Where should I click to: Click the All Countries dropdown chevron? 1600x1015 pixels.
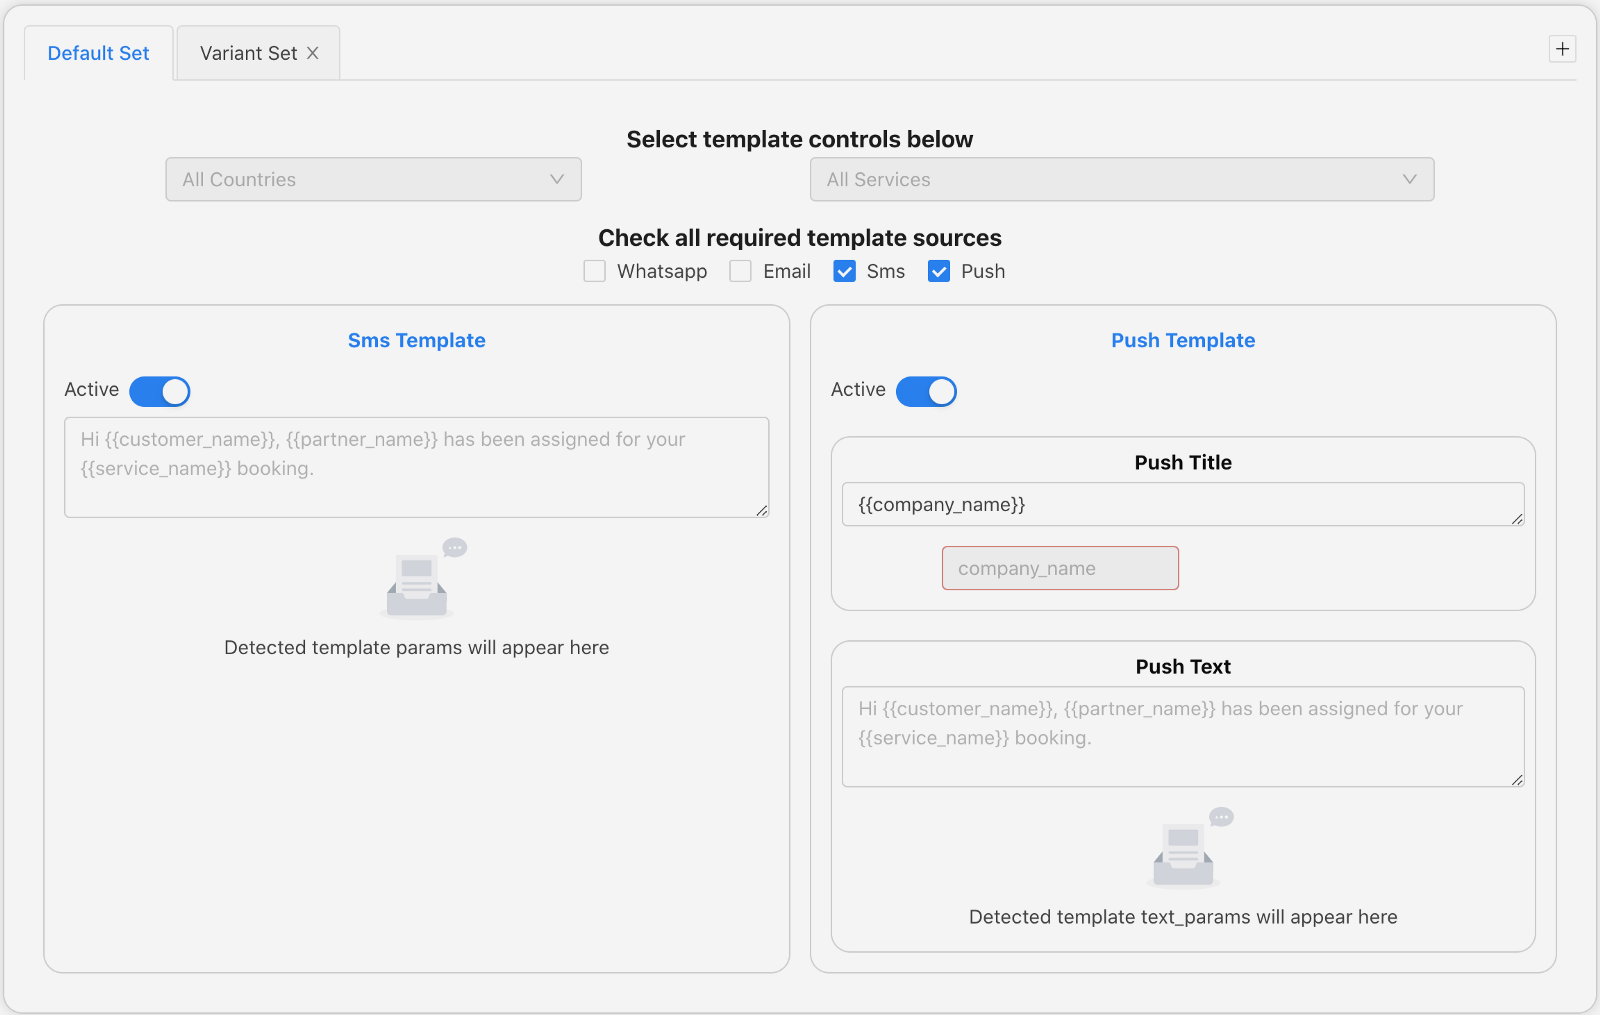point(557,179)
